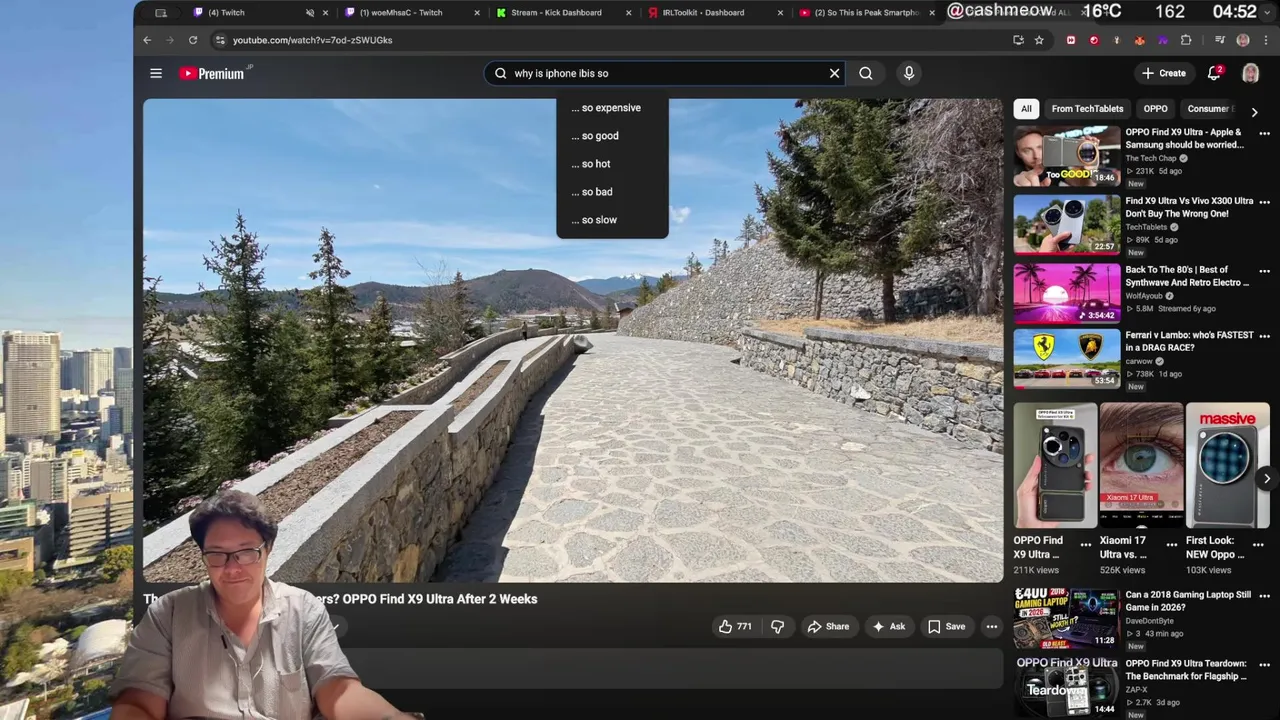
Task: Click the magnifier search button
Action: [866, 73]
